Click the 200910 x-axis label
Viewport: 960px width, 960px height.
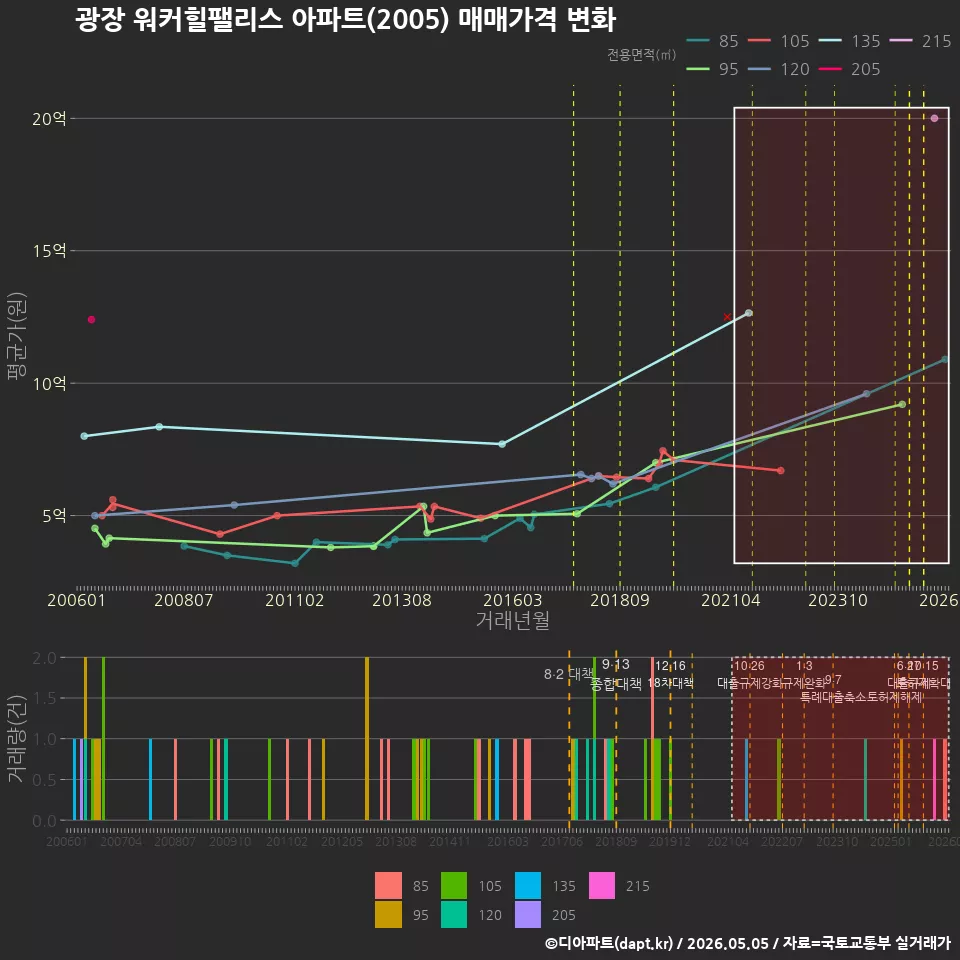coord(230,841)
